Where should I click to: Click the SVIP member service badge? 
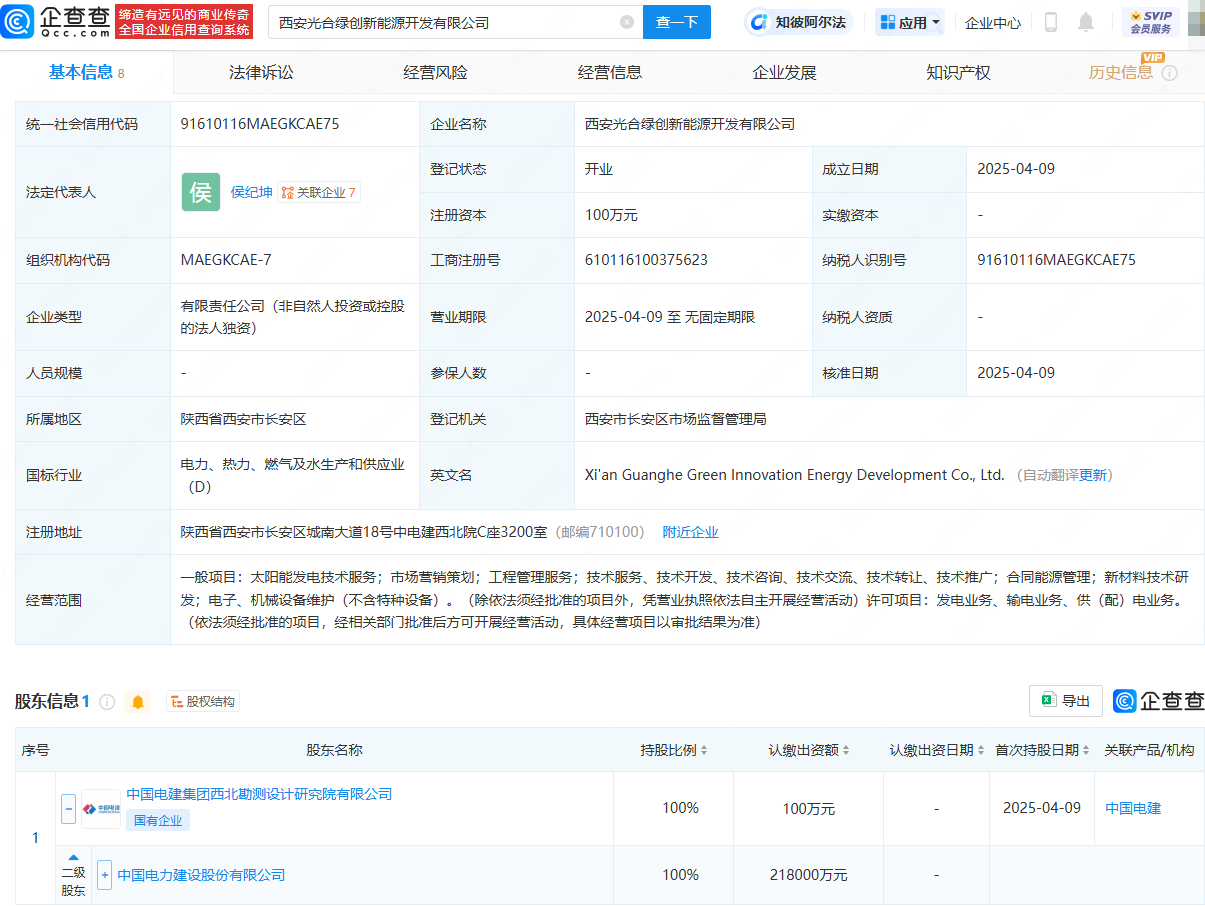1150,22
